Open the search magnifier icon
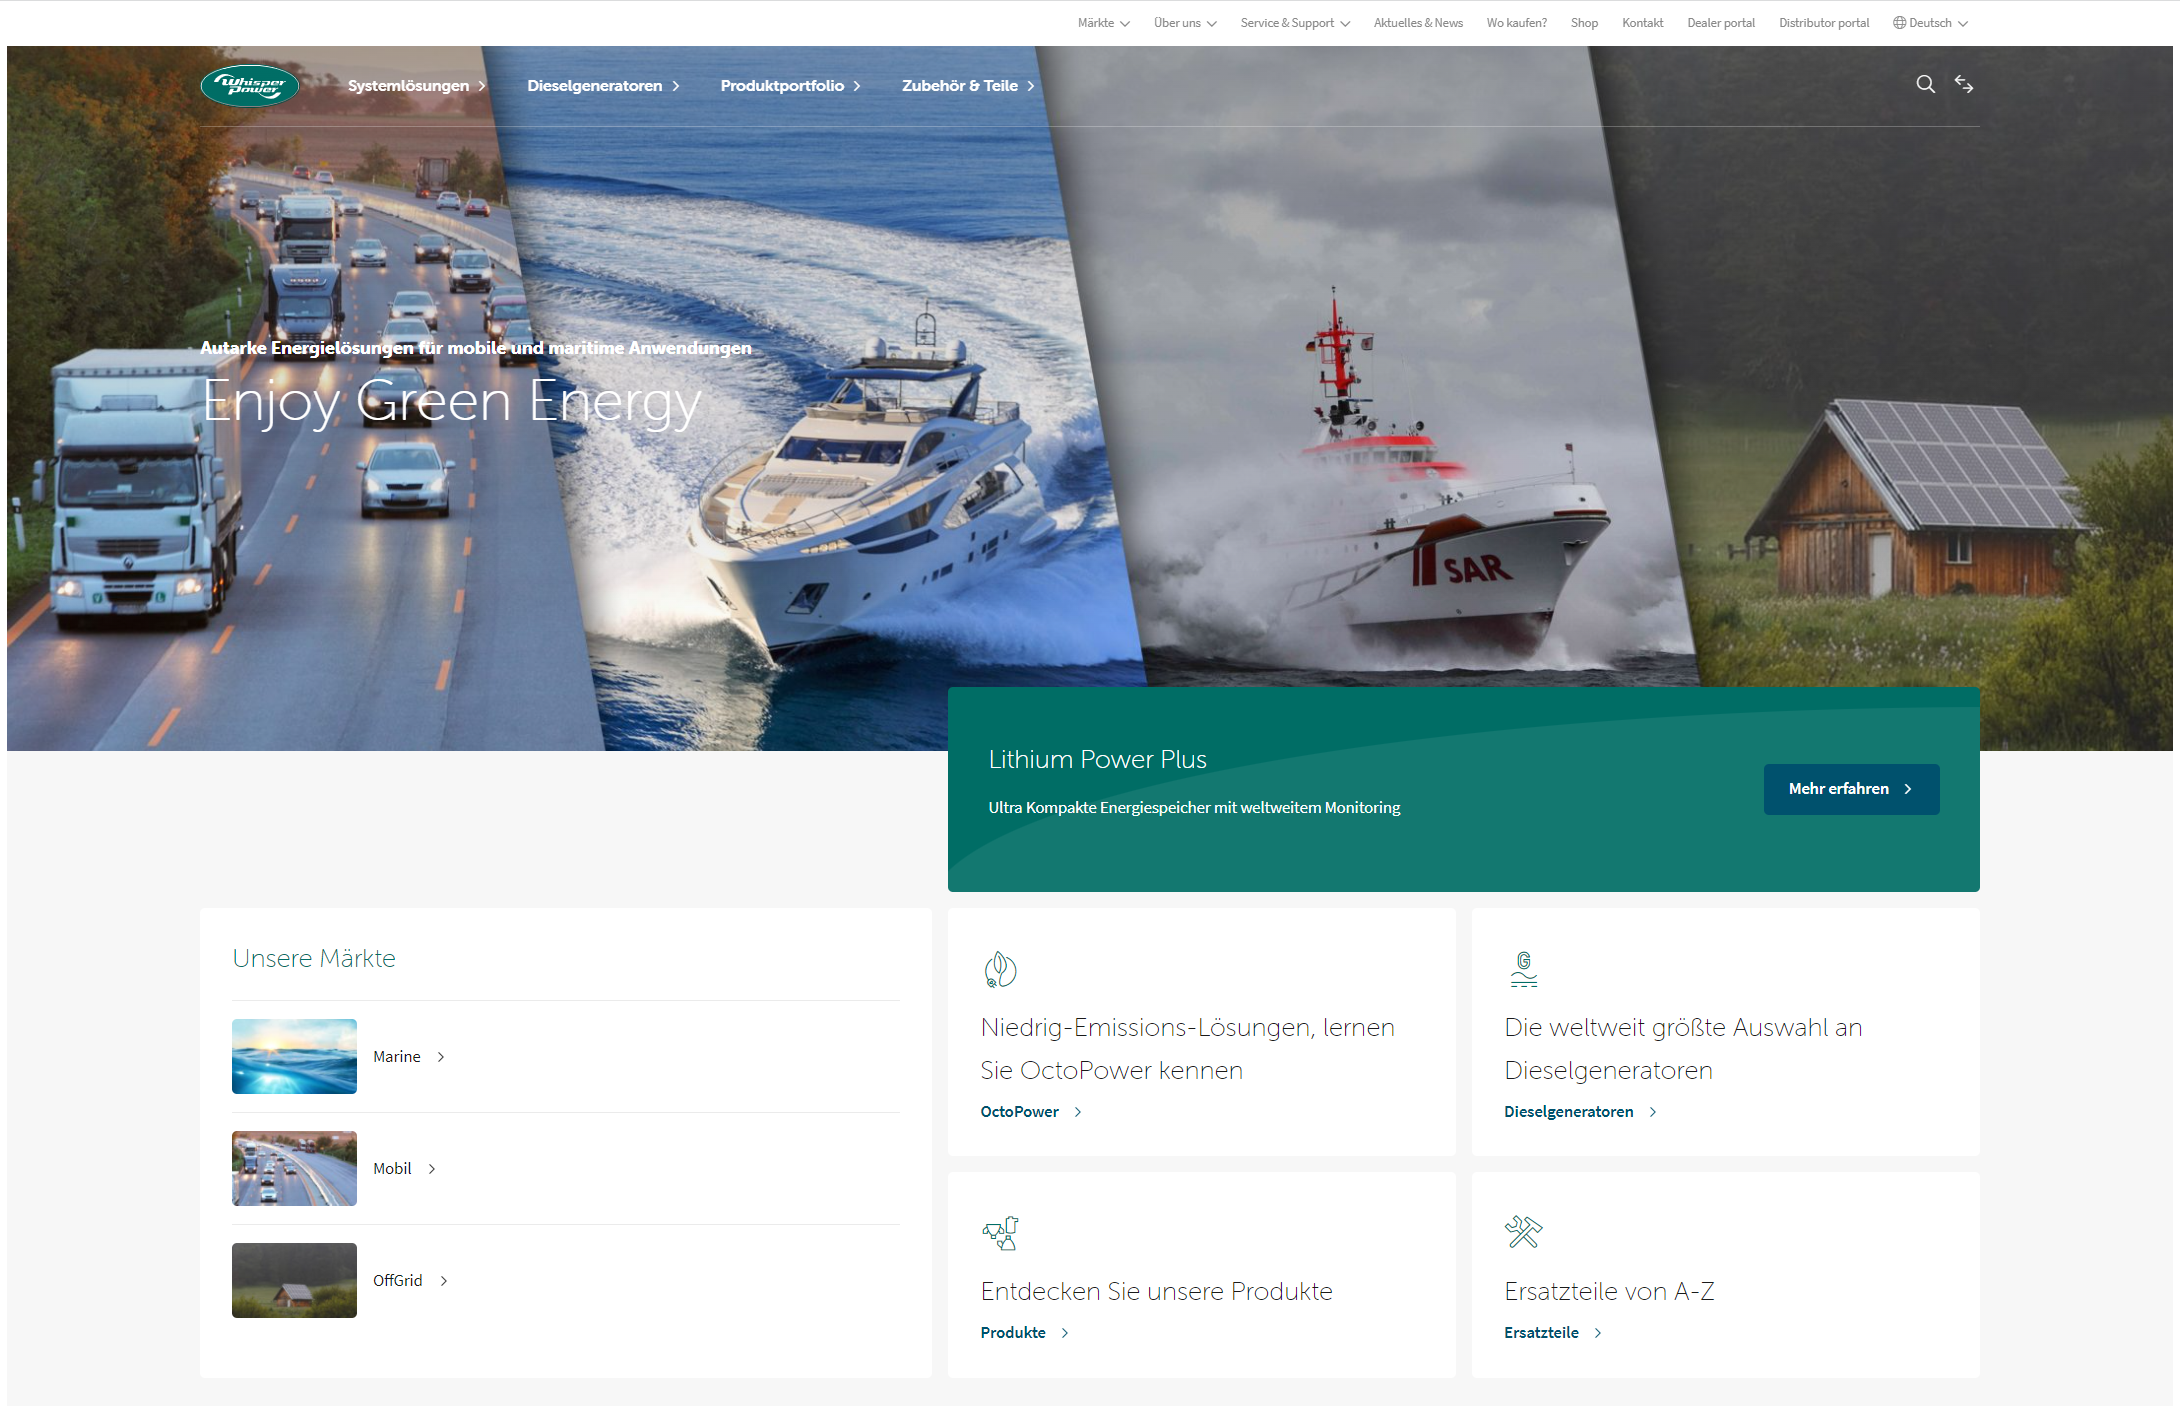Screen dimensions: 2180x1406 (1925, 84)
